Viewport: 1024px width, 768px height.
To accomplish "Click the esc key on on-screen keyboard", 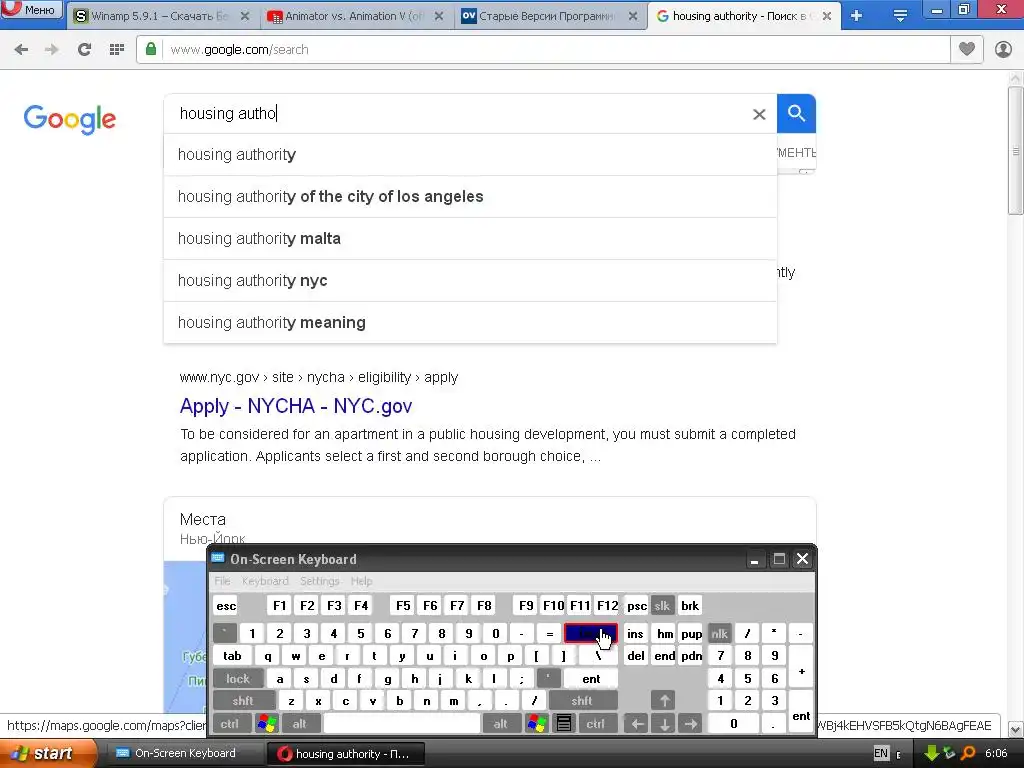I will pyautogui.click(x=226, y=605).
